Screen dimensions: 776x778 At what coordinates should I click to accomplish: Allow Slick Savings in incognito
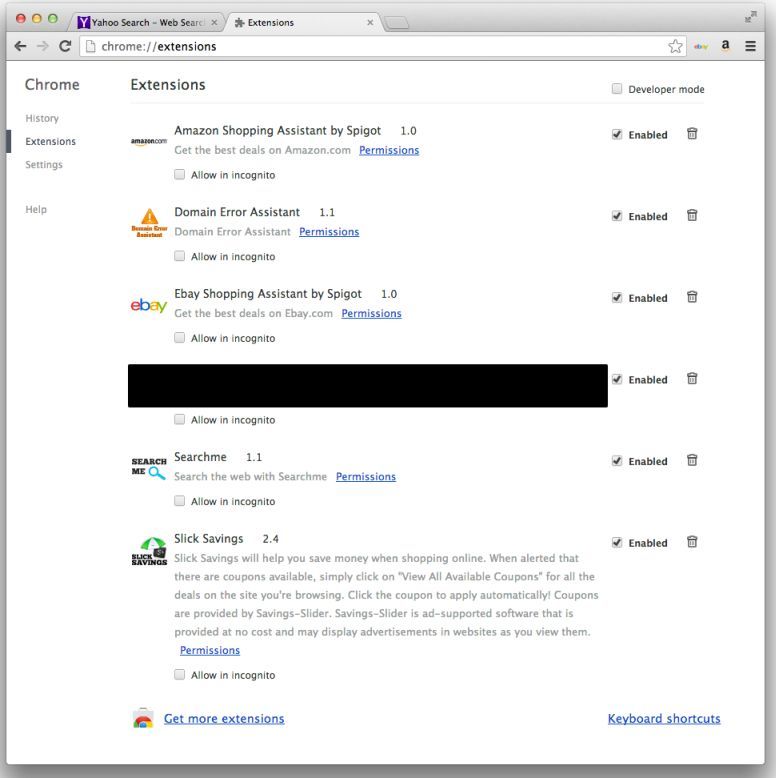[180, 674]
